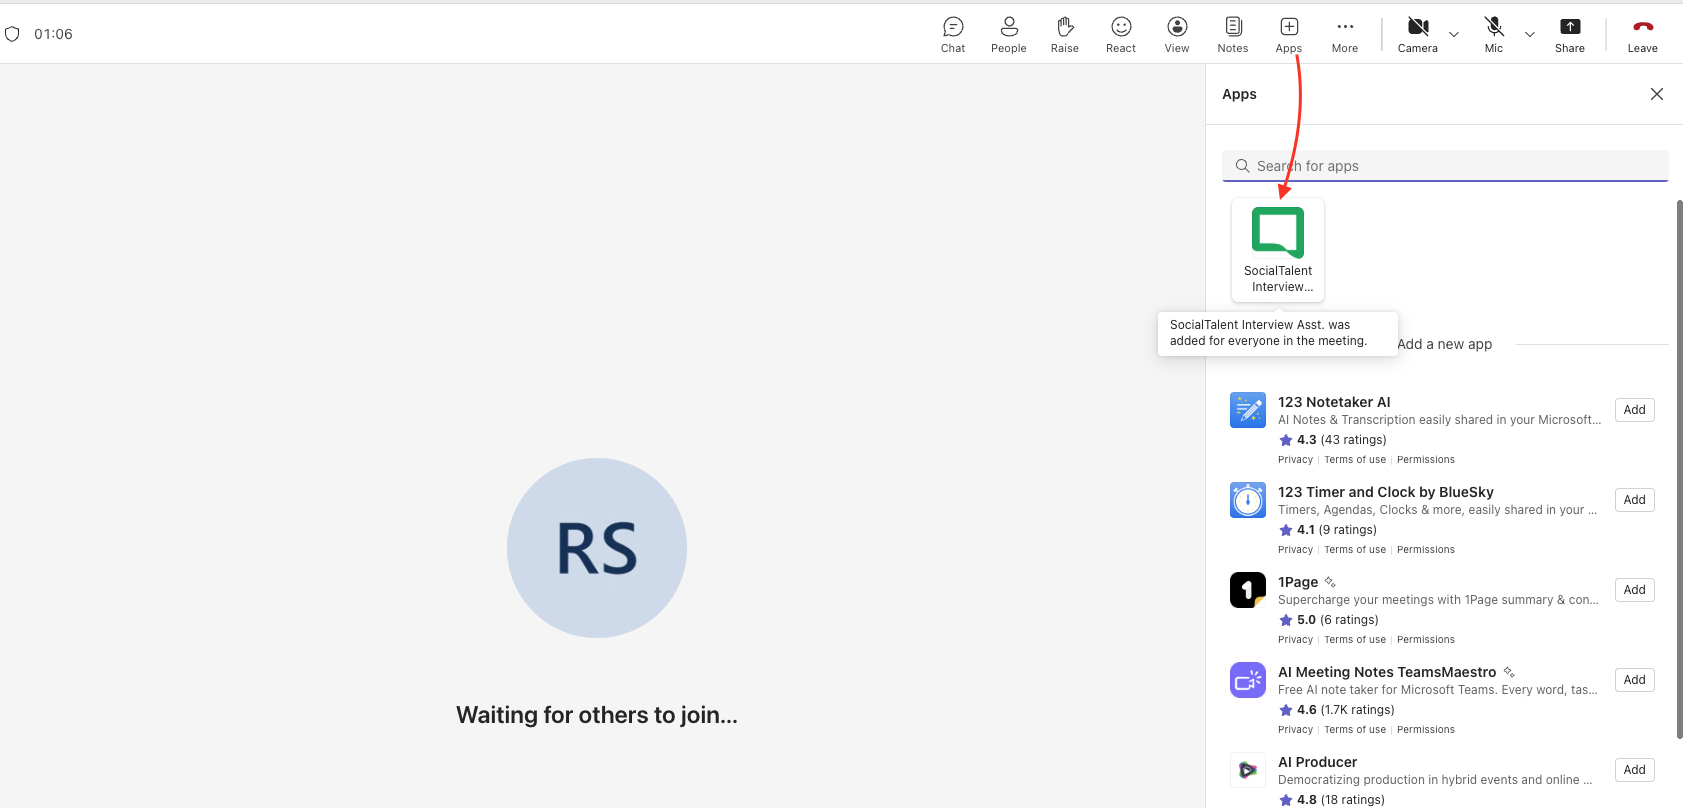Open the SocialTalent Interview app tile
The width and height of the screenshot is (1683, 808).
(x=1278, y=249)
